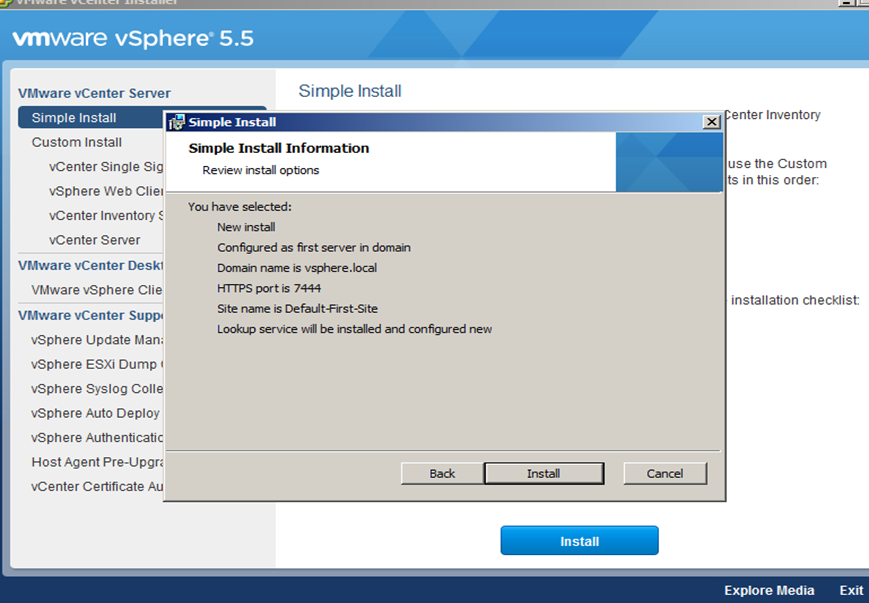
Task: Select vSphere Web Client entry
Action: [106, 191]
